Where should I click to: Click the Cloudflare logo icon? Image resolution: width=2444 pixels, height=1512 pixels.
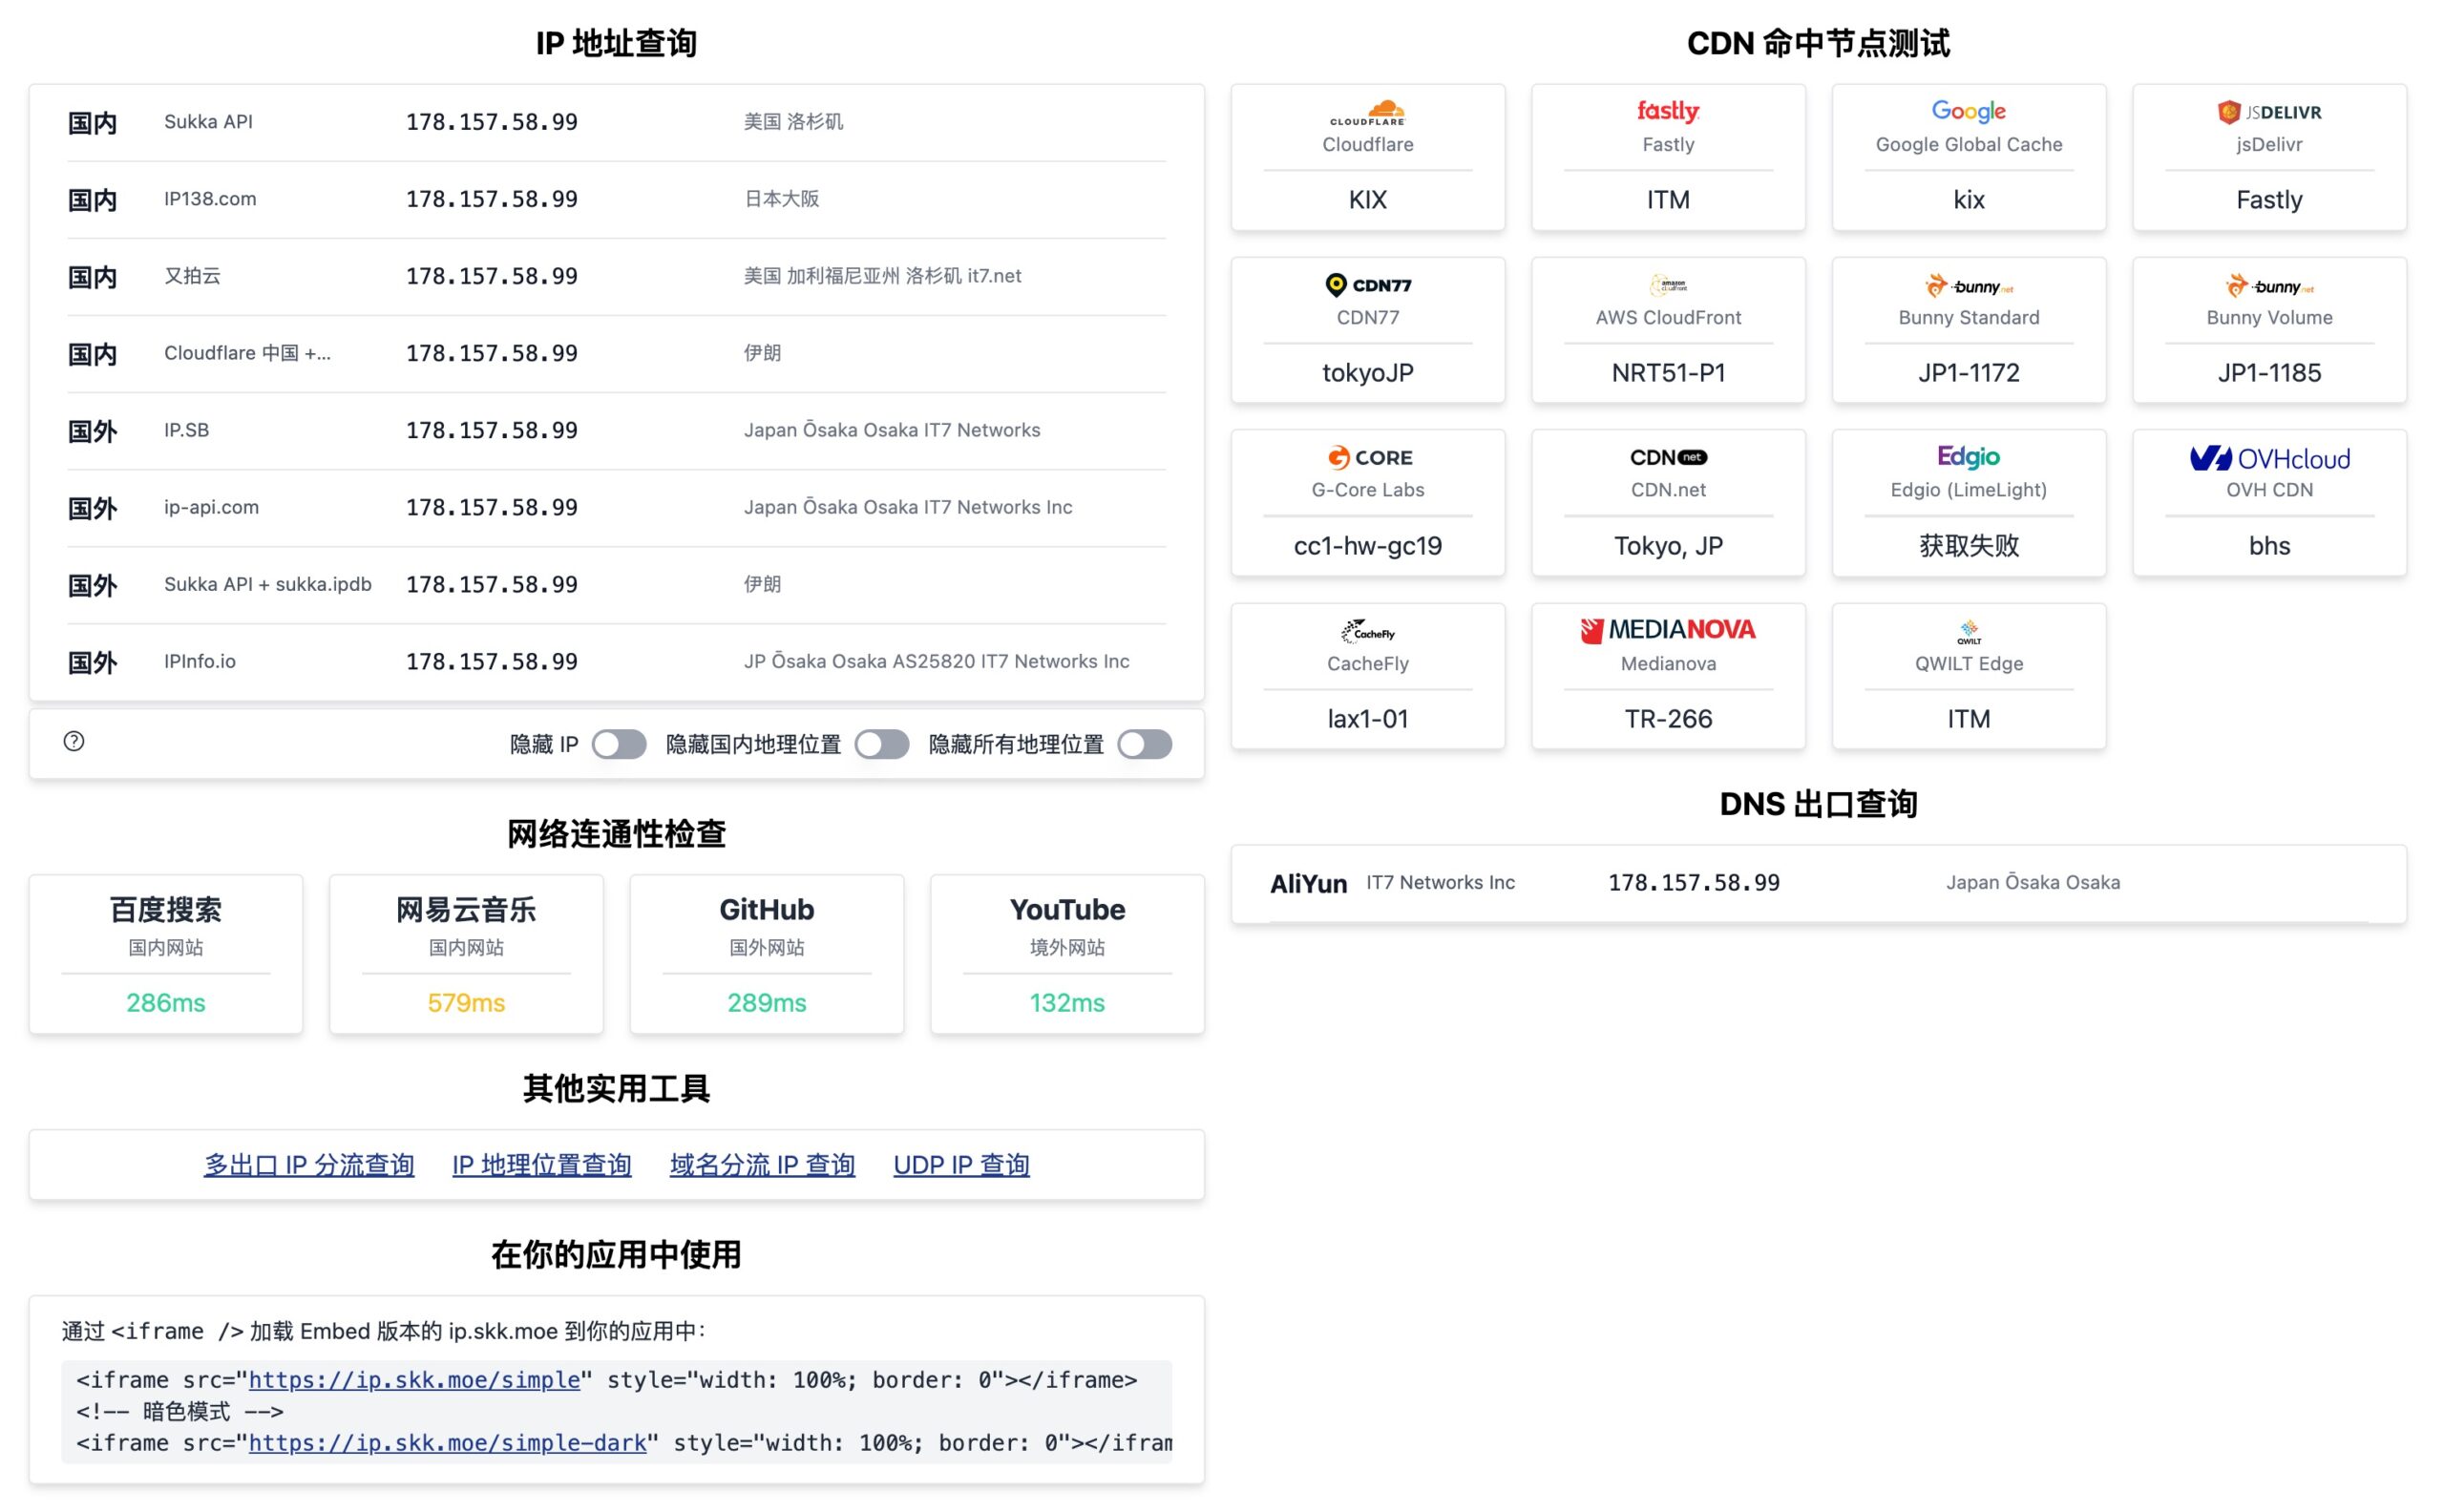click(x=1367, y=112)
